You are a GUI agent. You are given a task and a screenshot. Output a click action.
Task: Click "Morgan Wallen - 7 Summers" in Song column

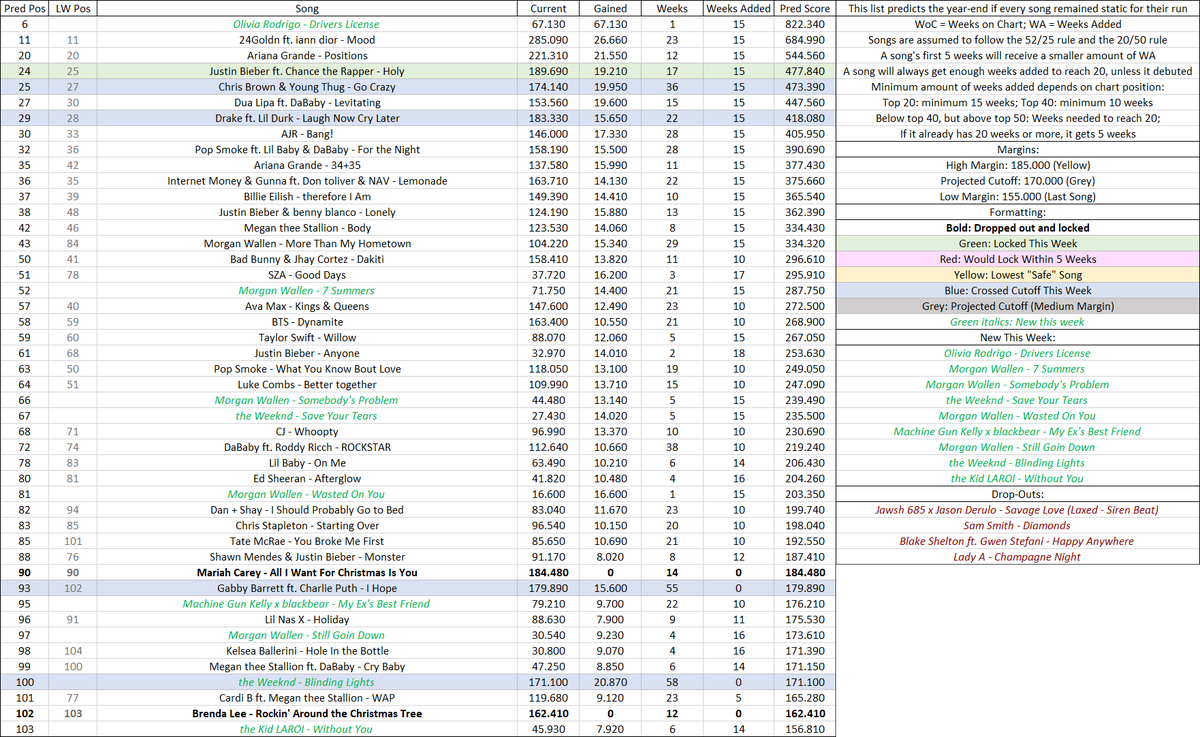click(308, 290)
